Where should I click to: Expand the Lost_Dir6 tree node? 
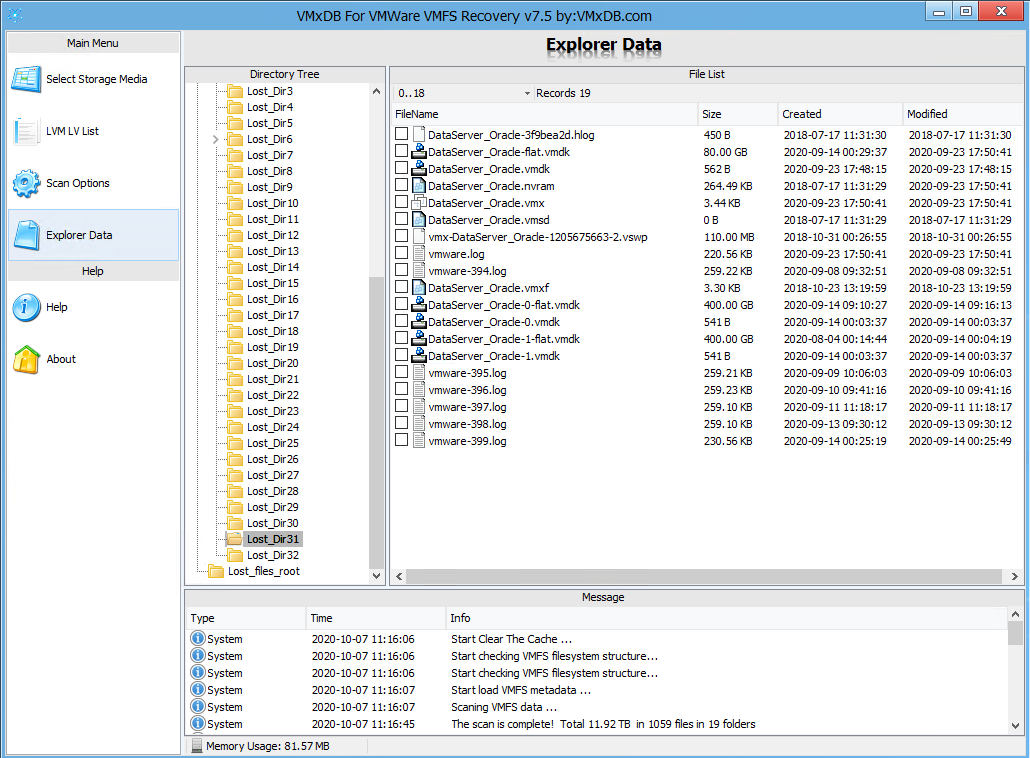(215, 139)
